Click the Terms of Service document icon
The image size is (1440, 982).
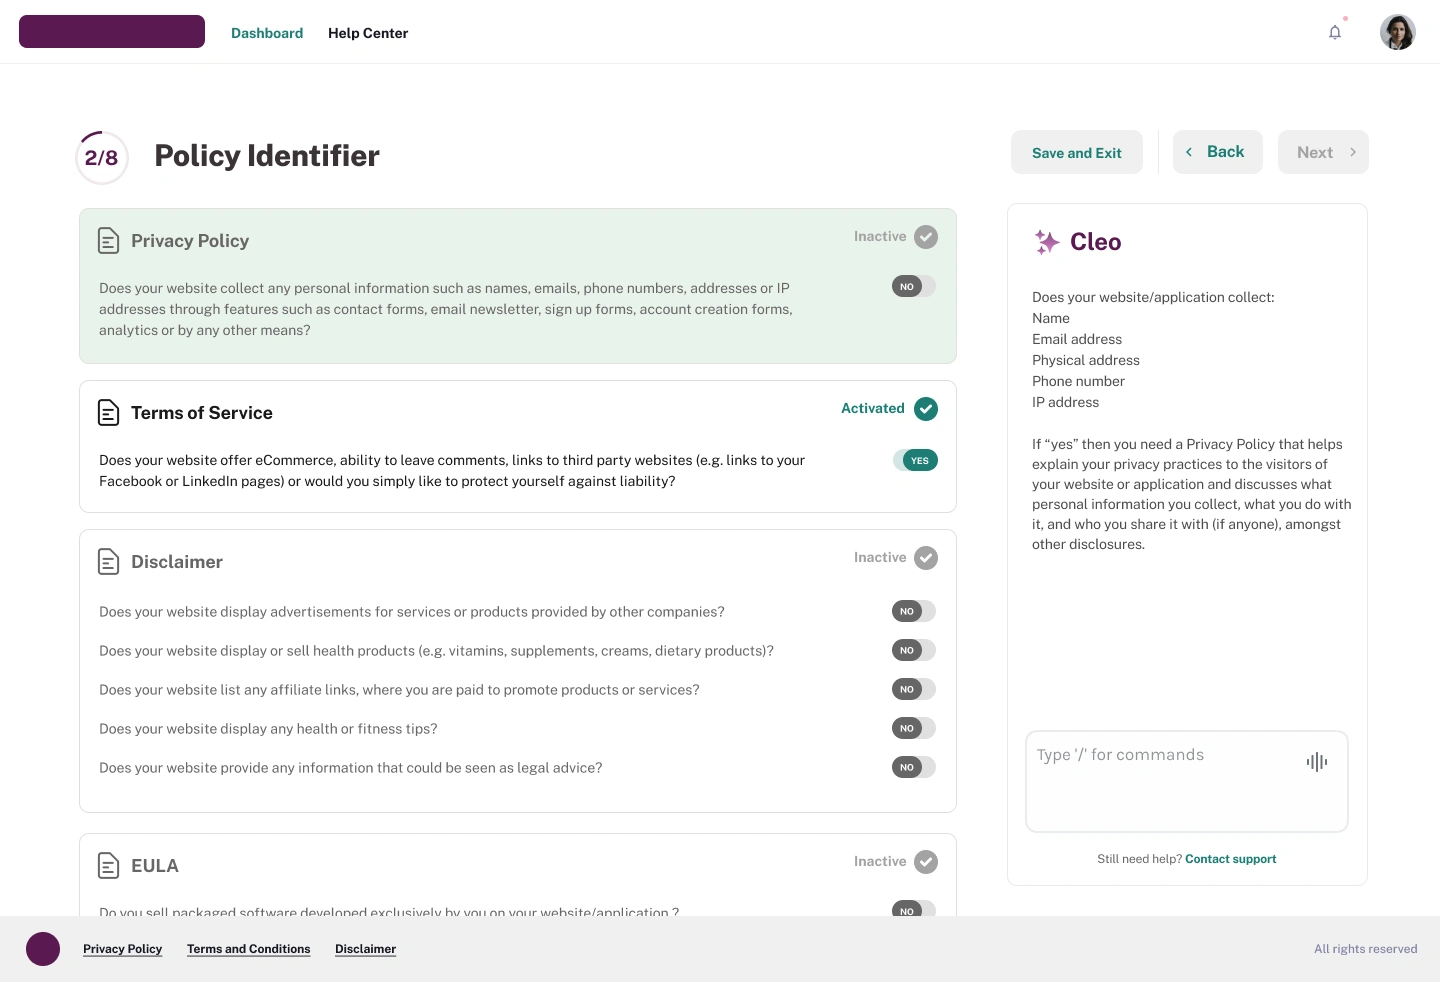click(108, 413)
